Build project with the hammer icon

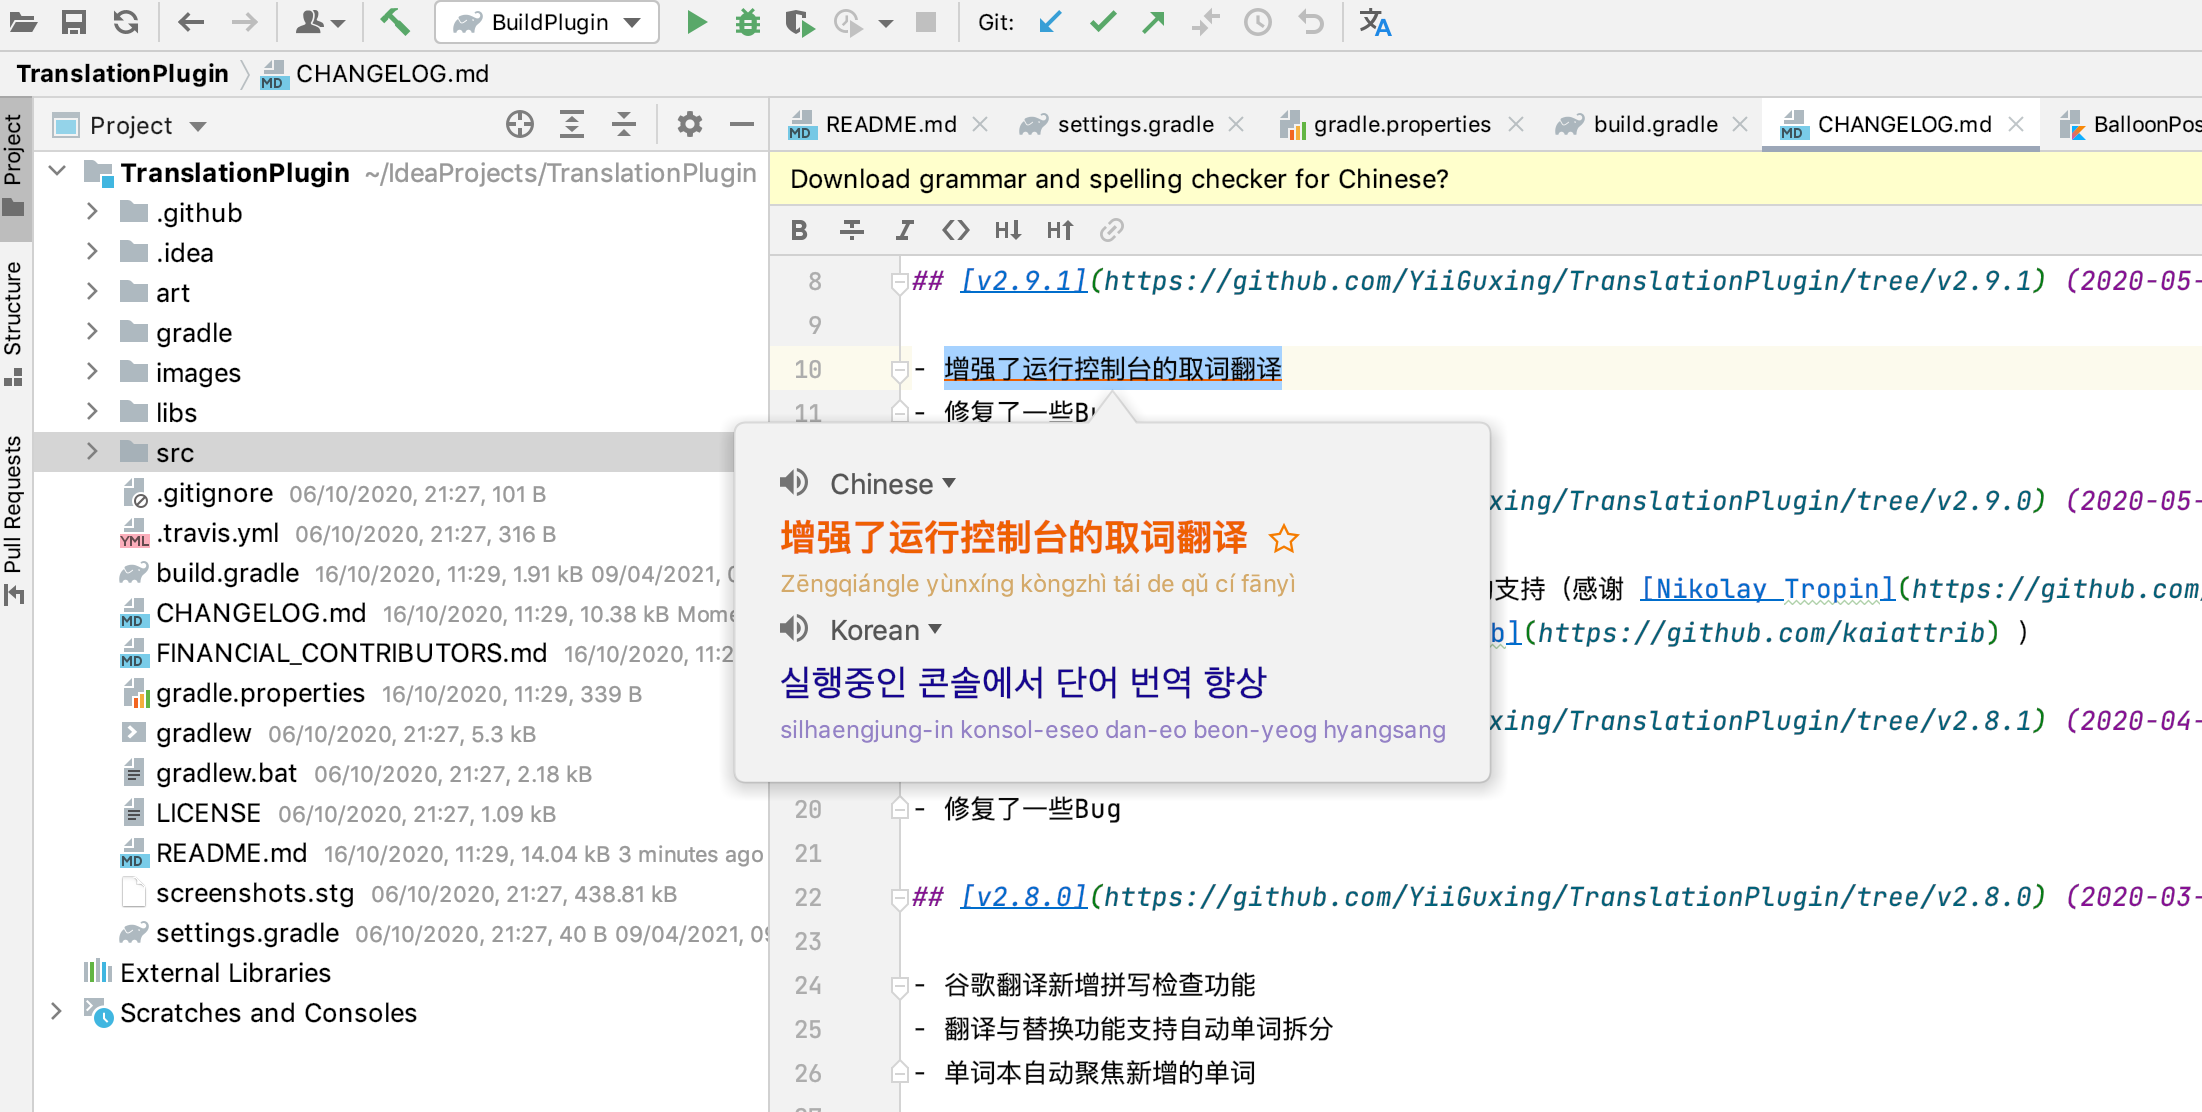coord(395,22)
